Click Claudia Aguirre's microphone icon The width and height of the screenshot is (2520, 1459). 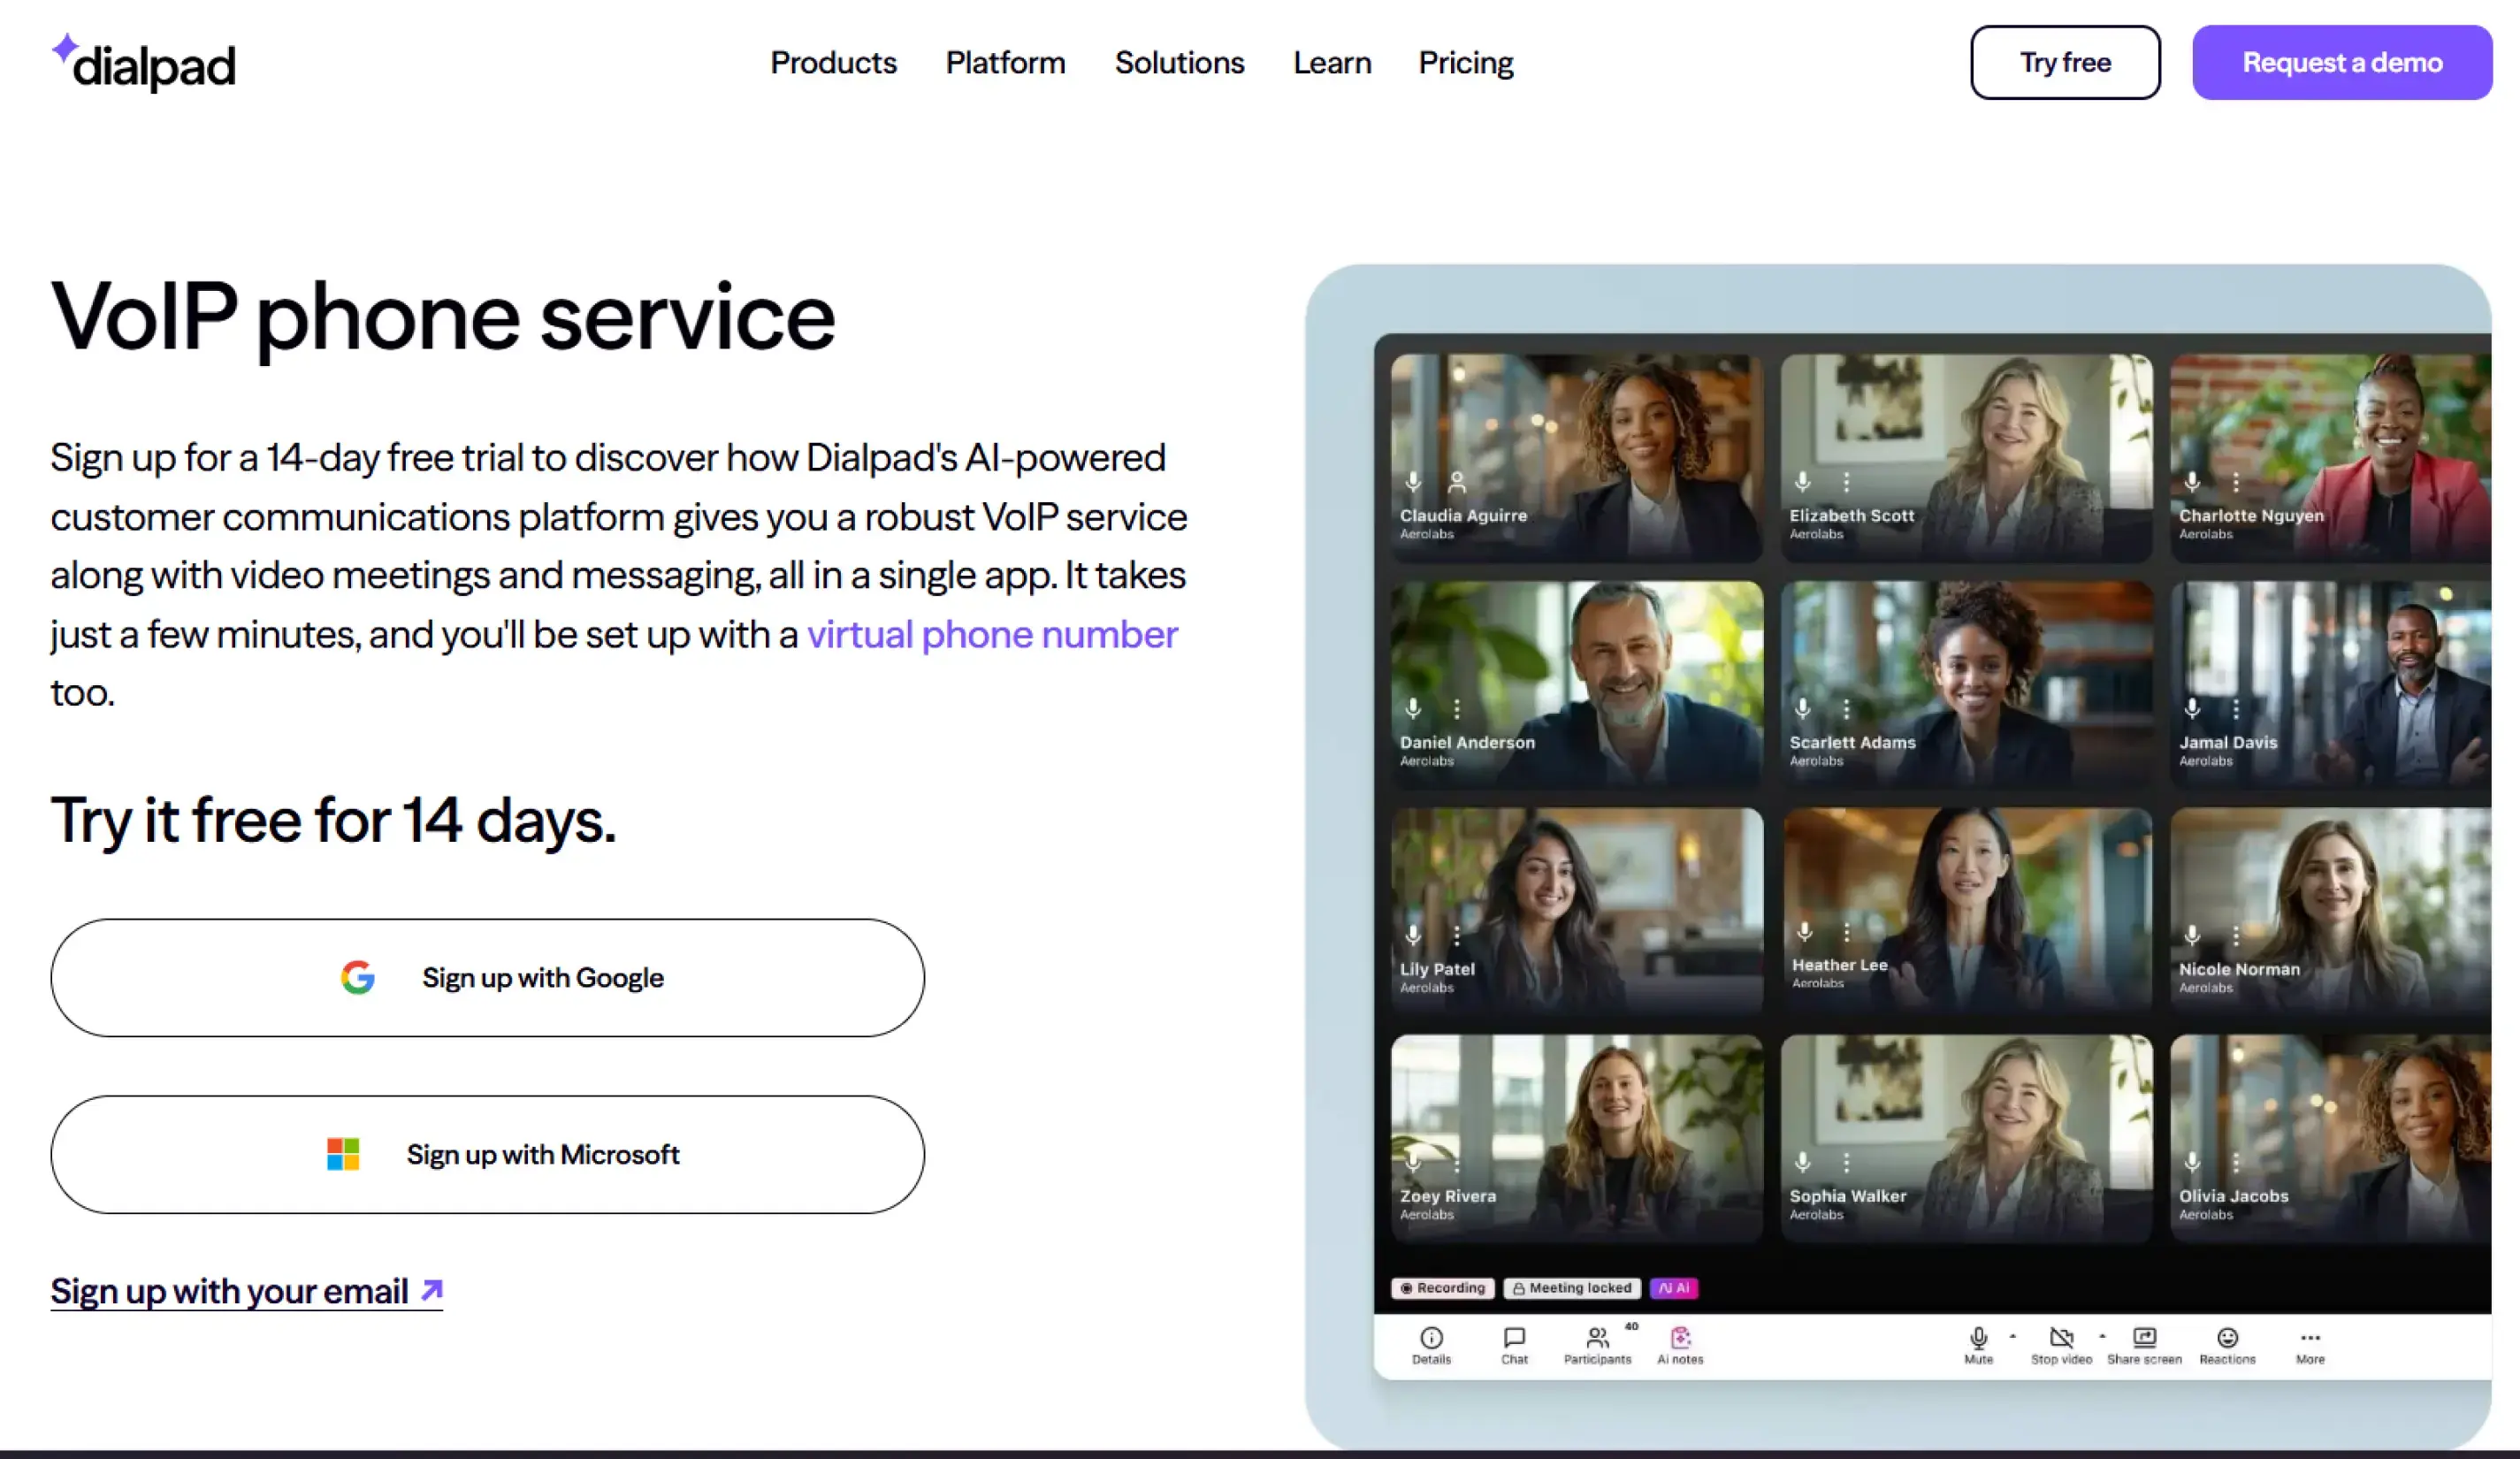click(x=1413, y=482)
